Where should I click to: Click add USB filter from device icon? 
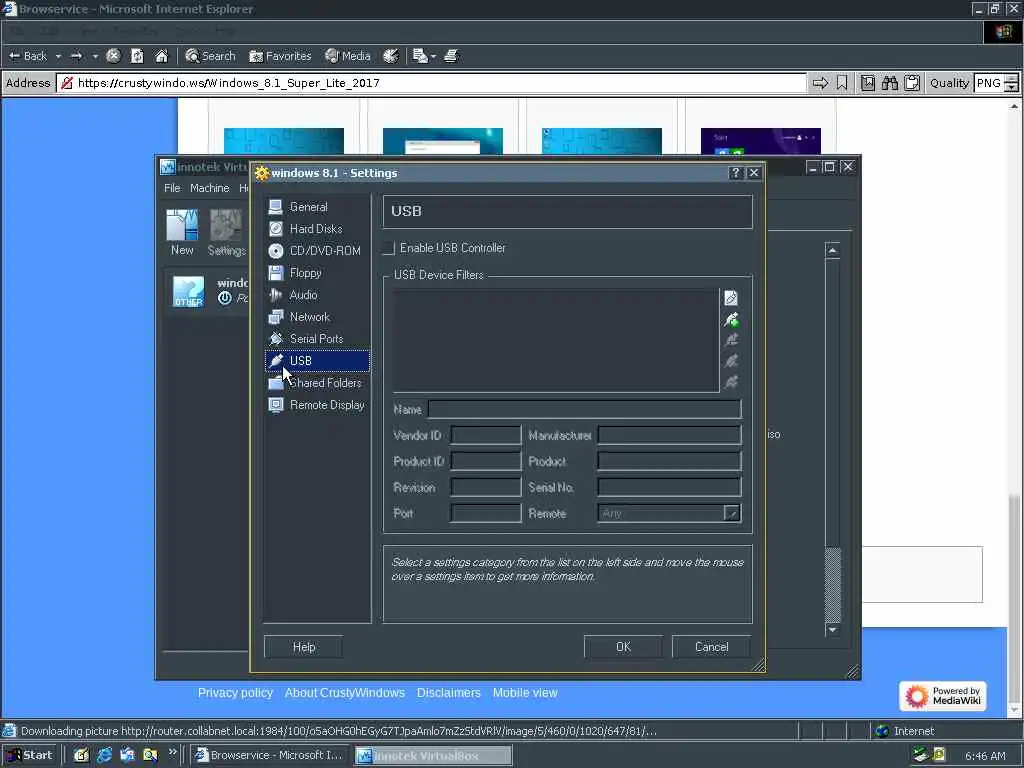pyautogui.click(x=731, y=319)
